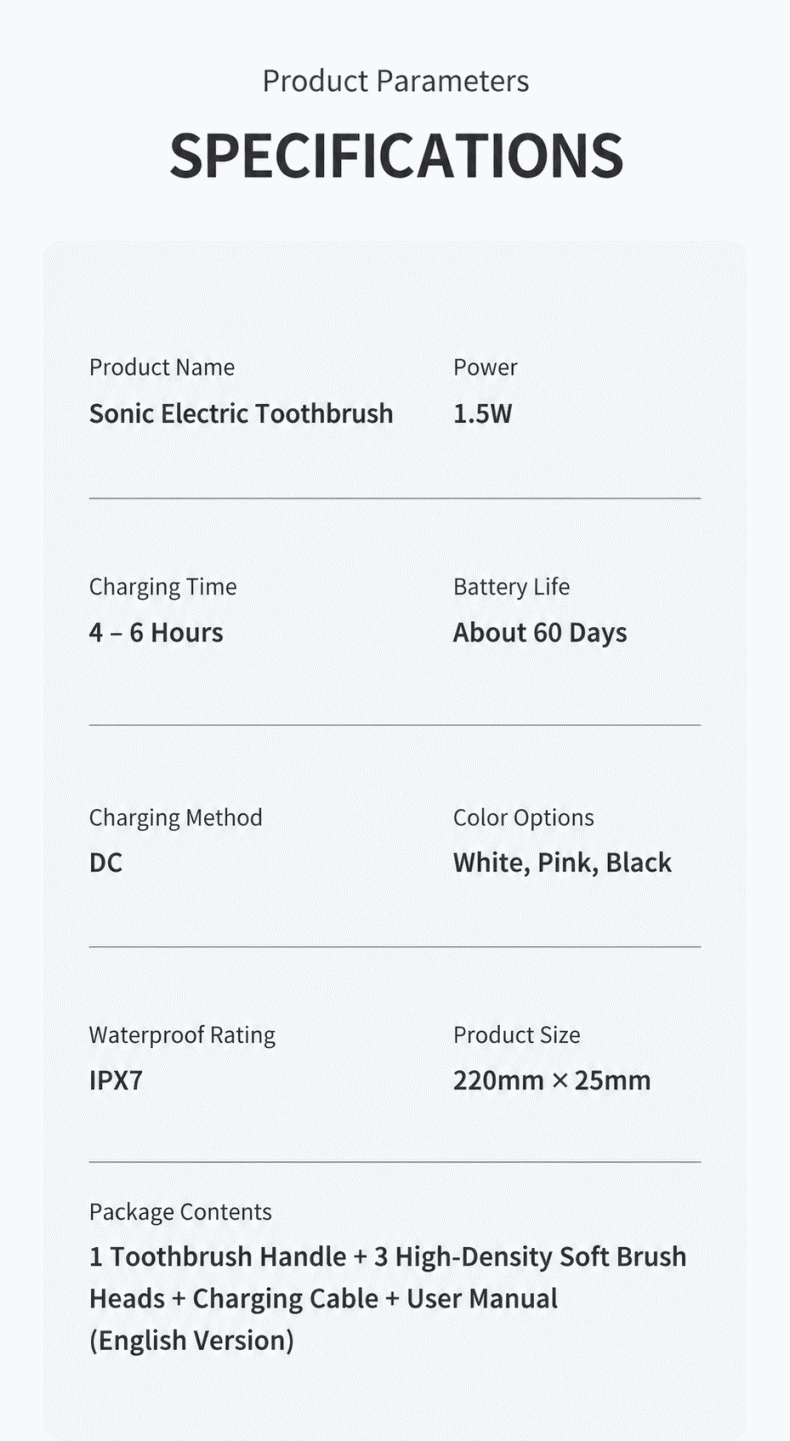Click the Toothbrush Handle package description
790x1441 pixels.
(x=388, y=1298)
